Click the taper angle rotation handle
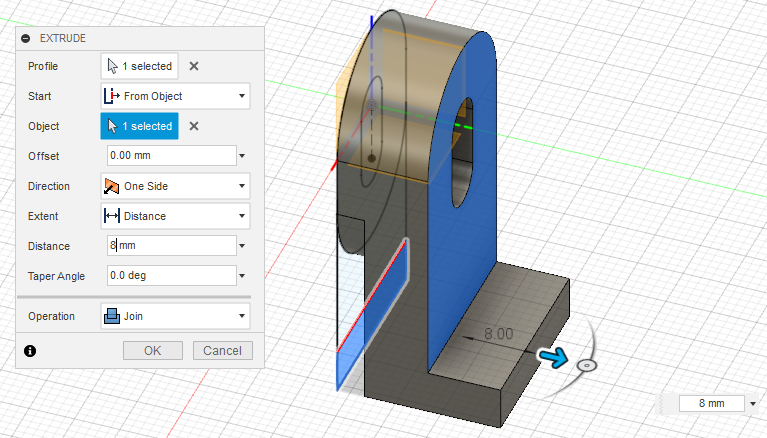 point(587,365)
